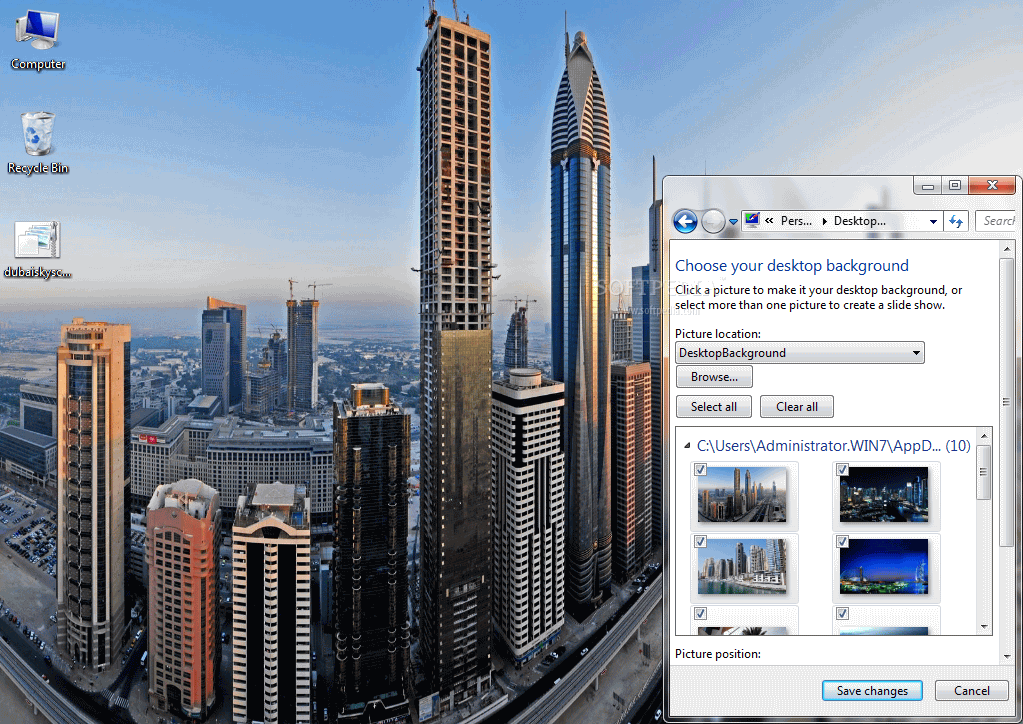Image resolution: width=1023 pixels, height=724 pixels.
Task: Click the window's outer scrollbar up arrow
Action: click(x=1007, y=249)
